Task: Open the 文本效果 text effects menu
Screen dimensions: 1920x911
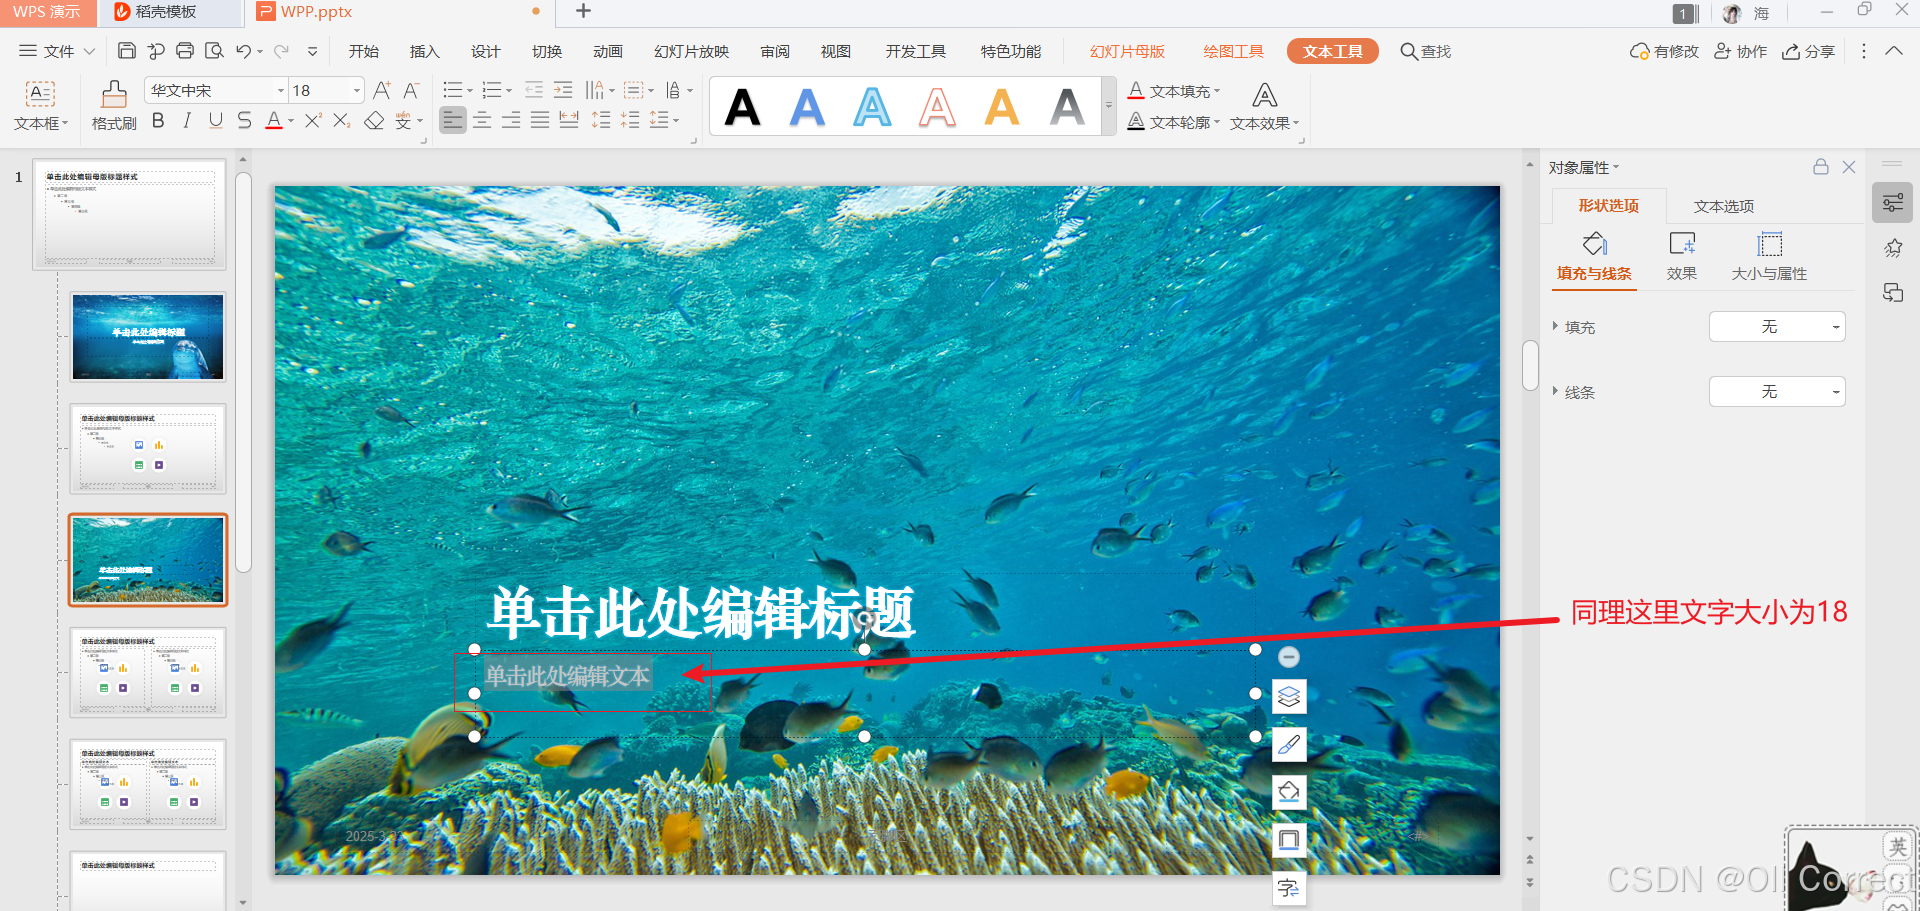Action: tap(1264, 107)
